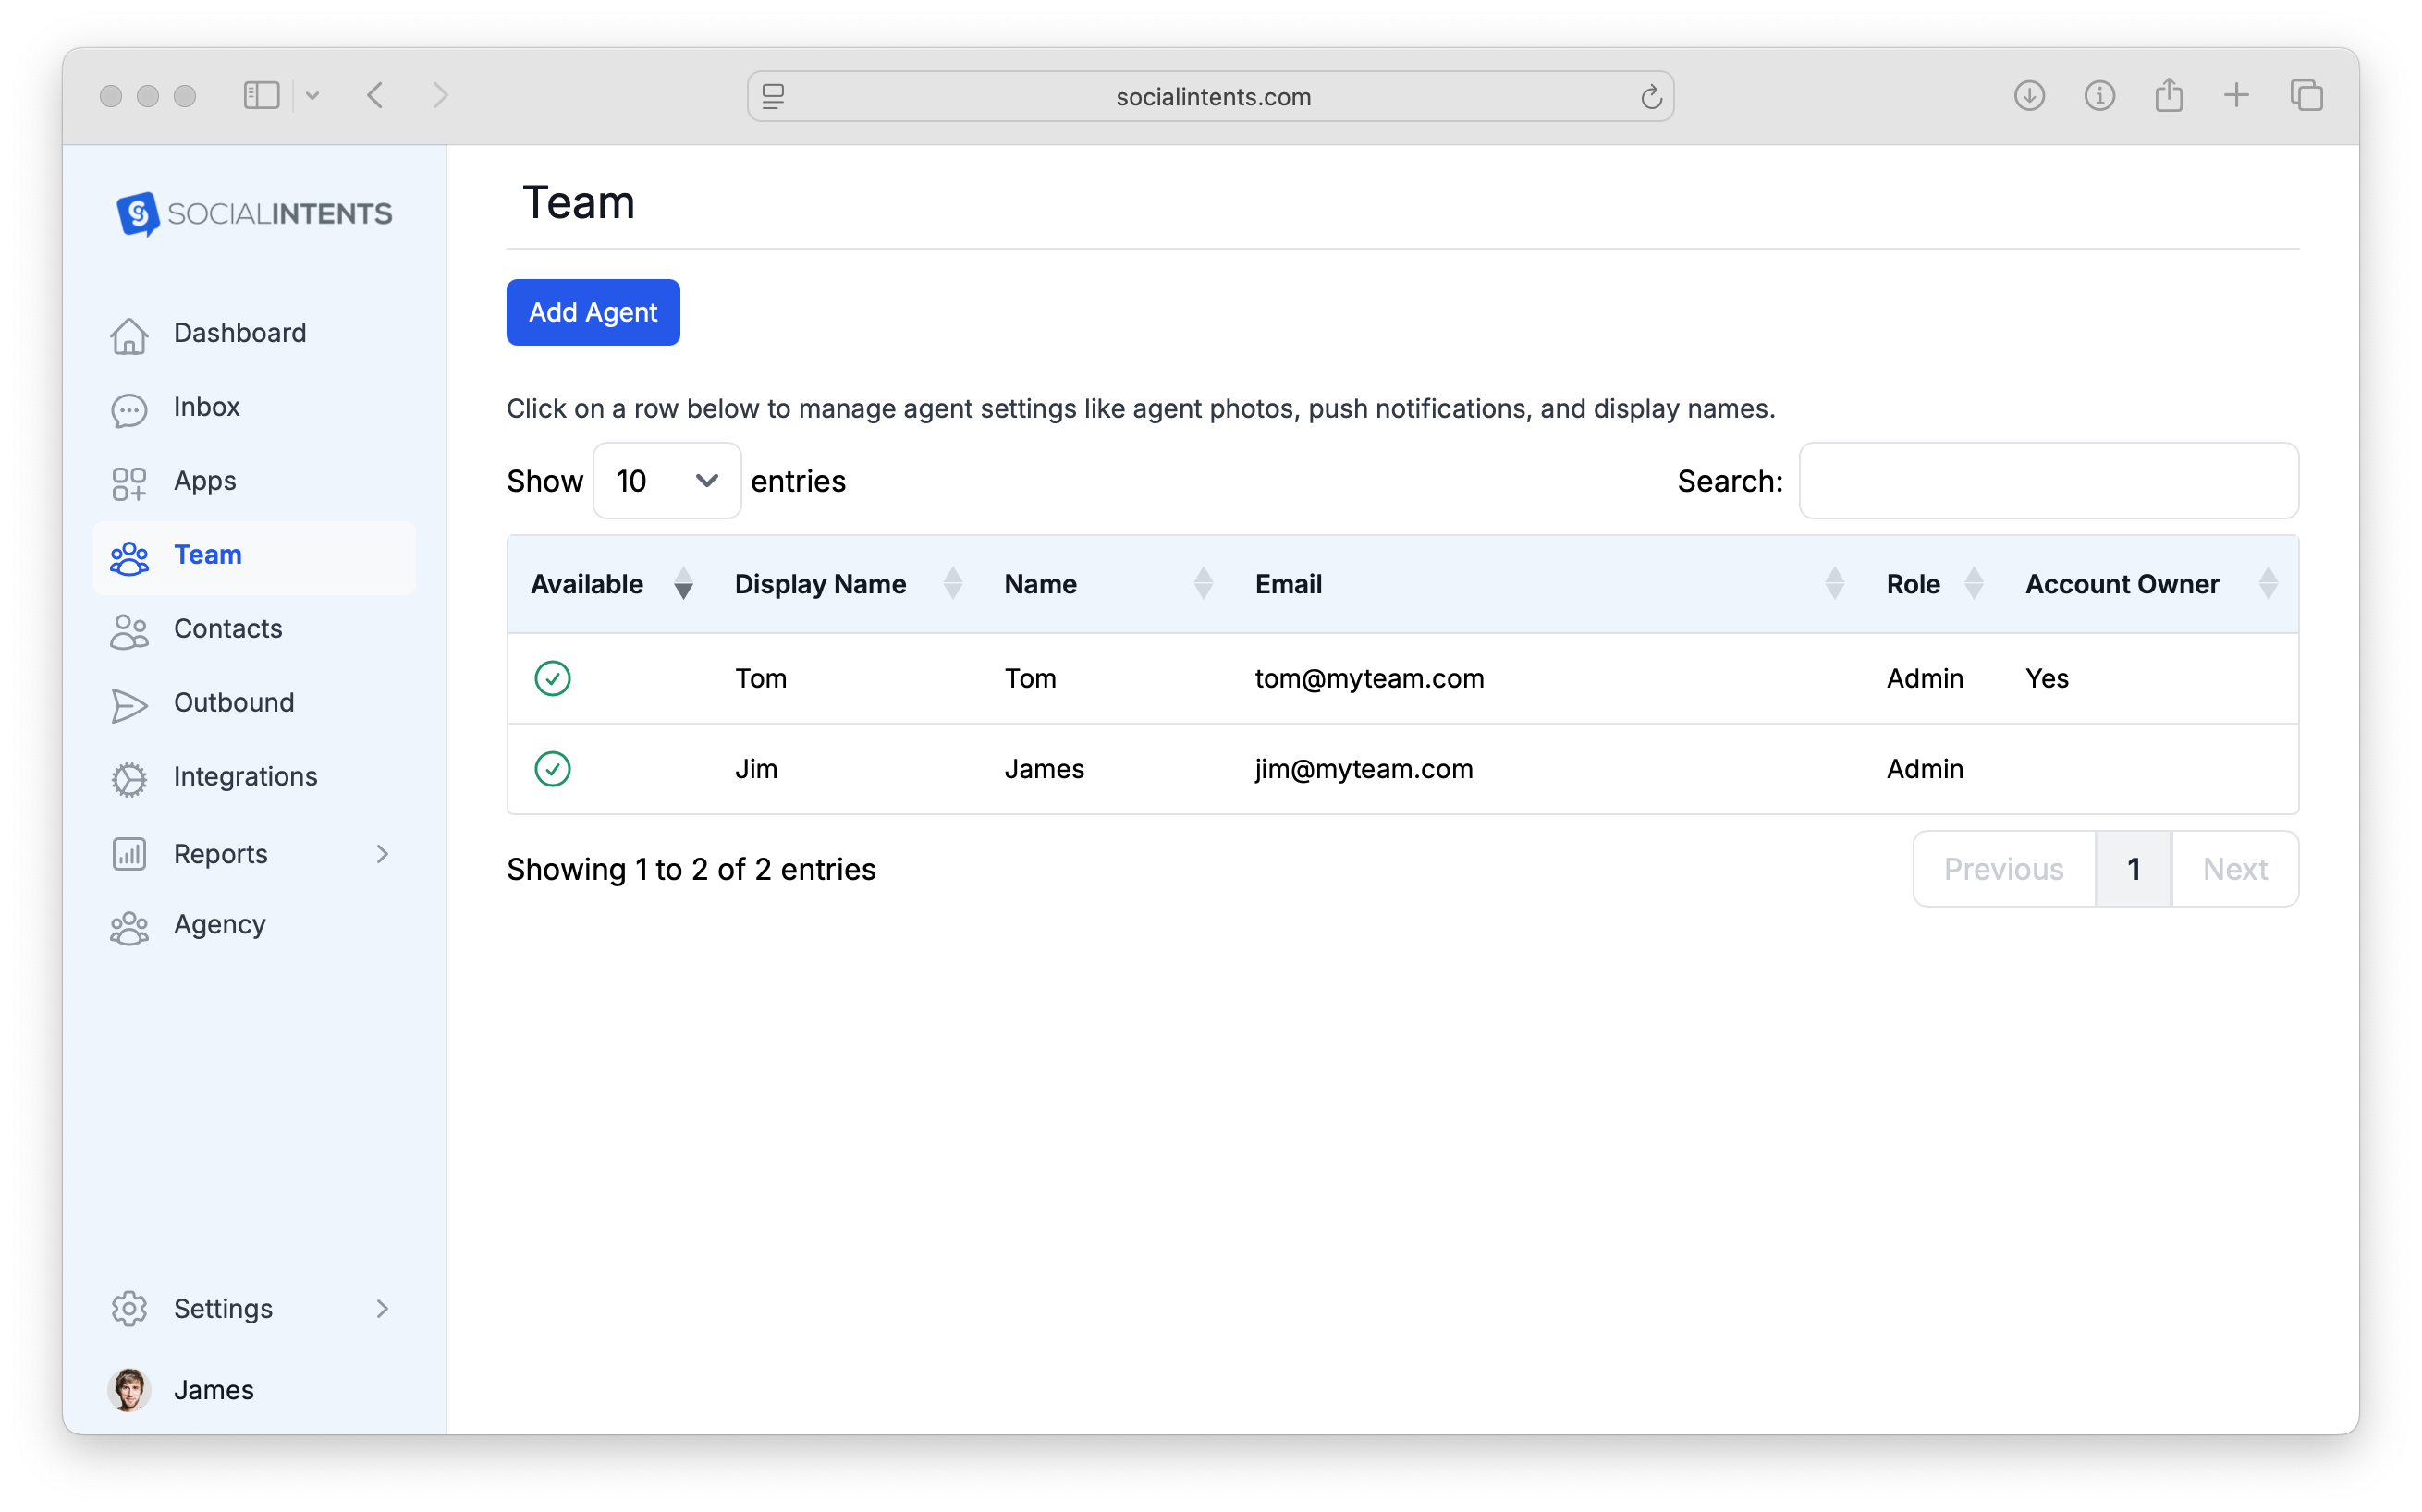Click Jim's green available checkmark
The image size is (2422, 1512).
click(x=552, y=769)
